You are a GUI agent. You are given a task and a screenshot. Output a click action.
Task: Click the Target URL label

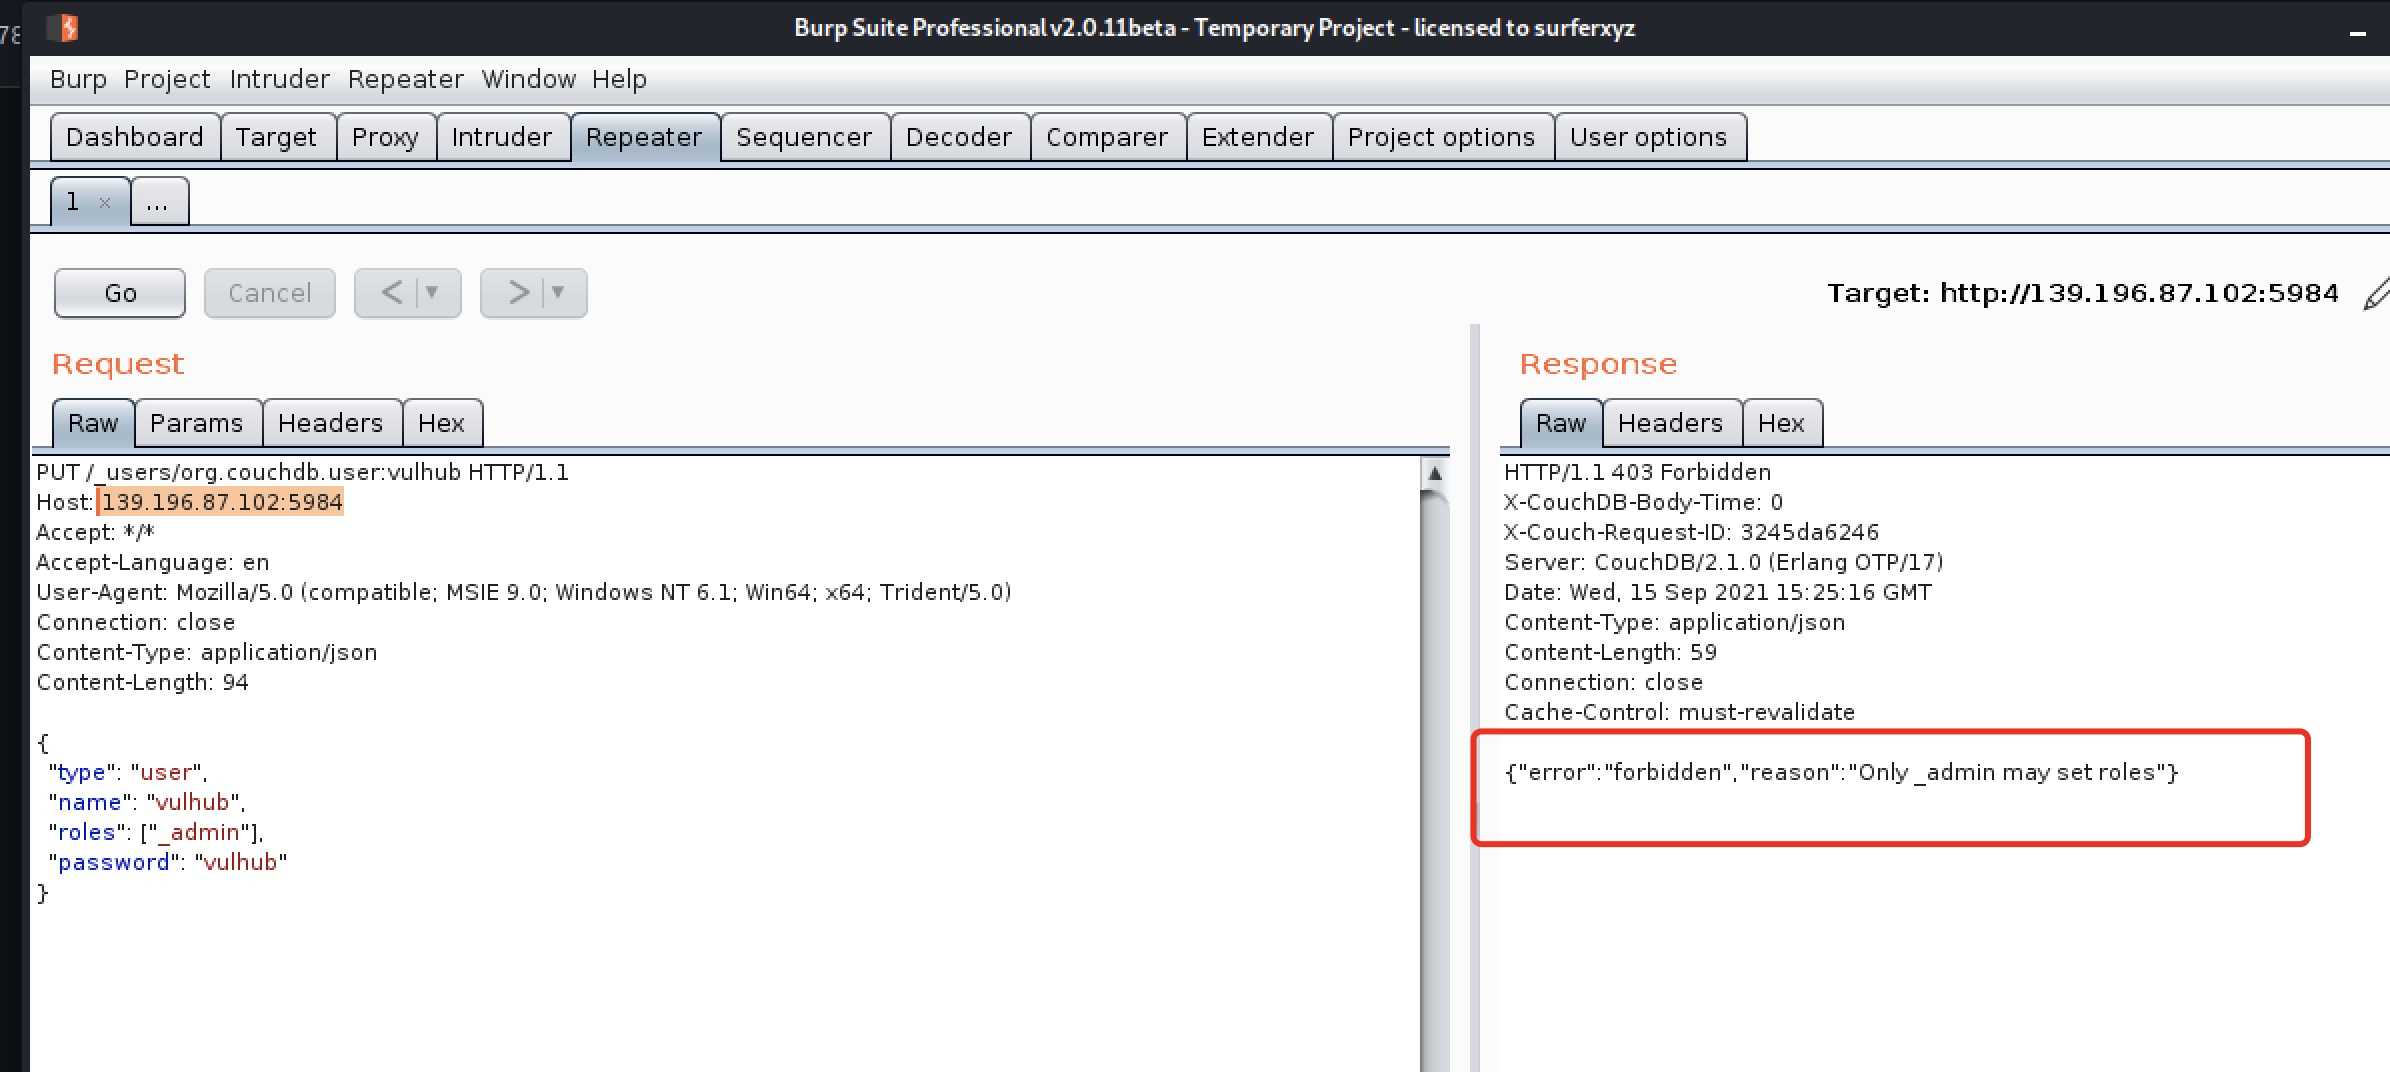click(x=2083, y=293)
